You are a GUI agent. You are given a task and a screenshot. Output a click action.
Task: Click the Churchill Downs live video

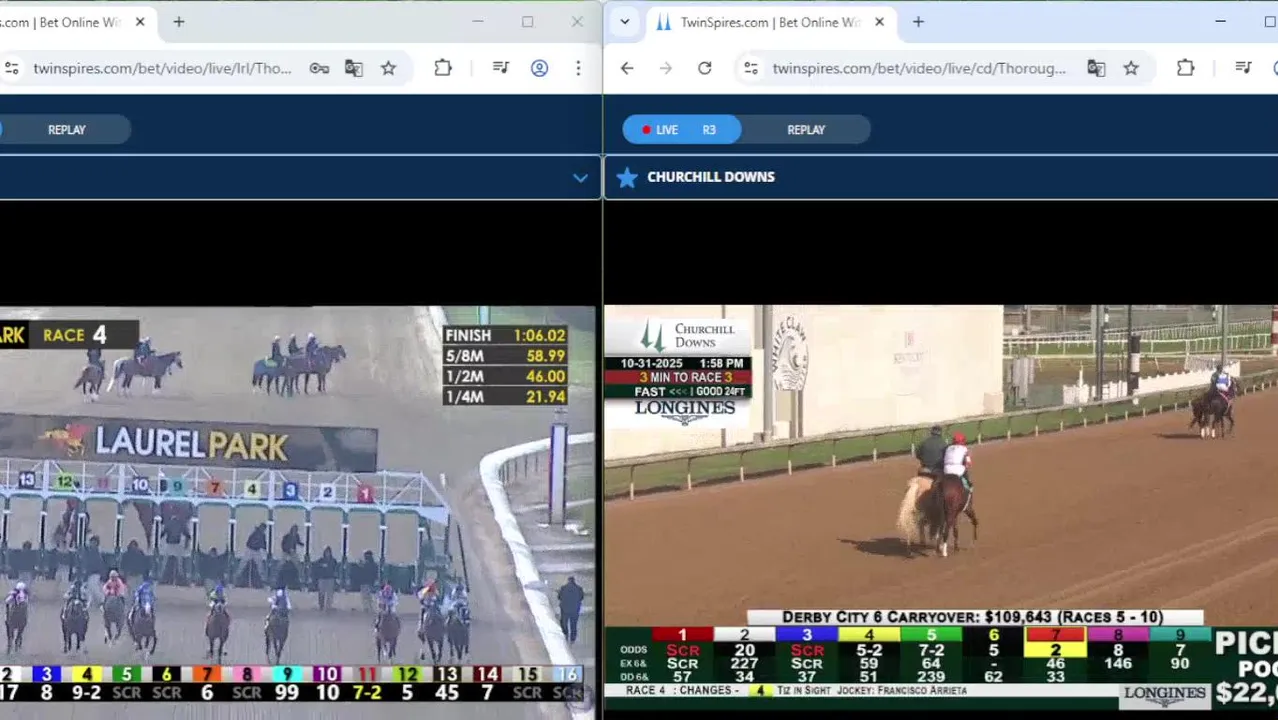941,508
